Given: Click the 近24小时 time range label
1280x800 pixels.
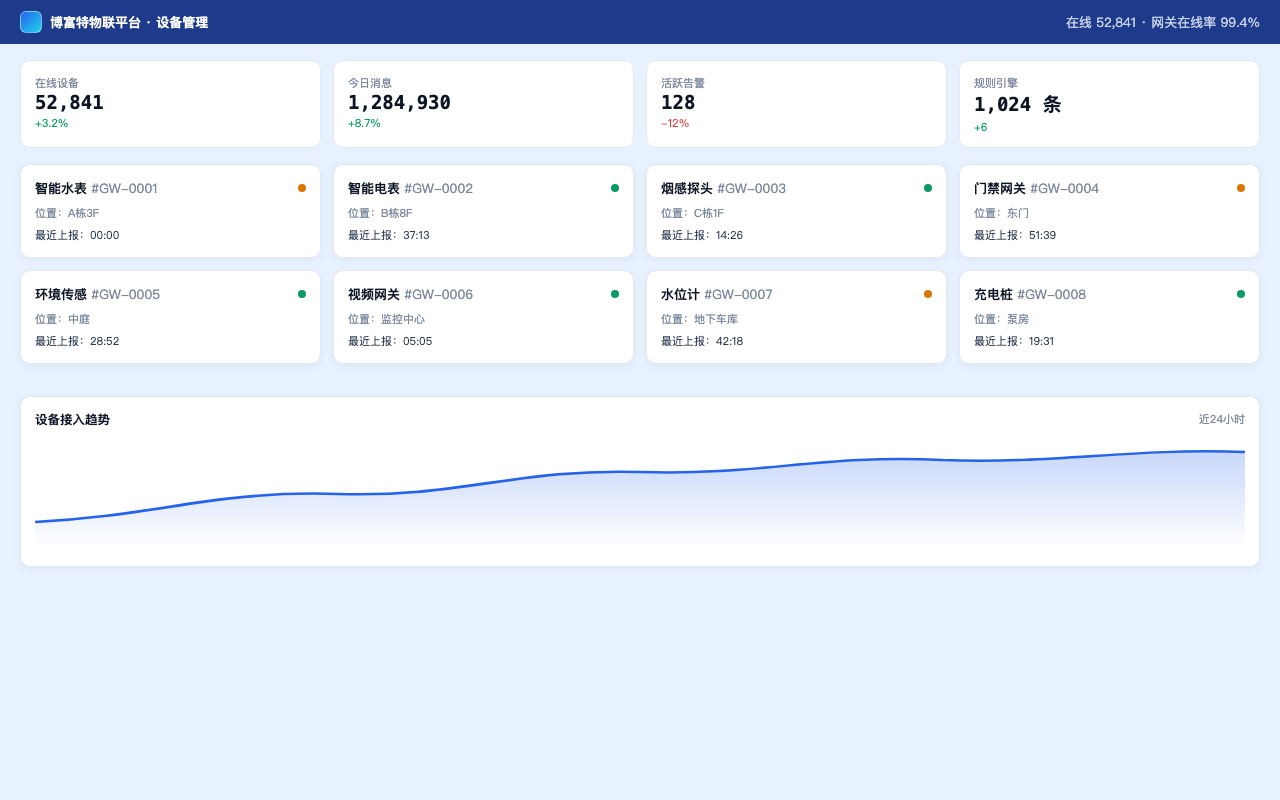Looking at the screenshot, I should tap(1222, 419).
